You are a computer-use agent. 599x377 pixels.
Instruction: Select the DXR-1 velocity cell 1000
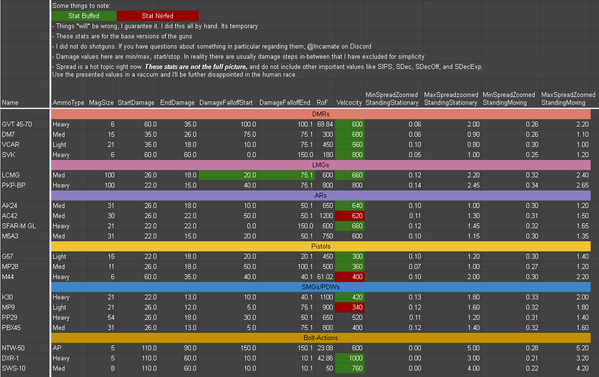coord(350,358)
